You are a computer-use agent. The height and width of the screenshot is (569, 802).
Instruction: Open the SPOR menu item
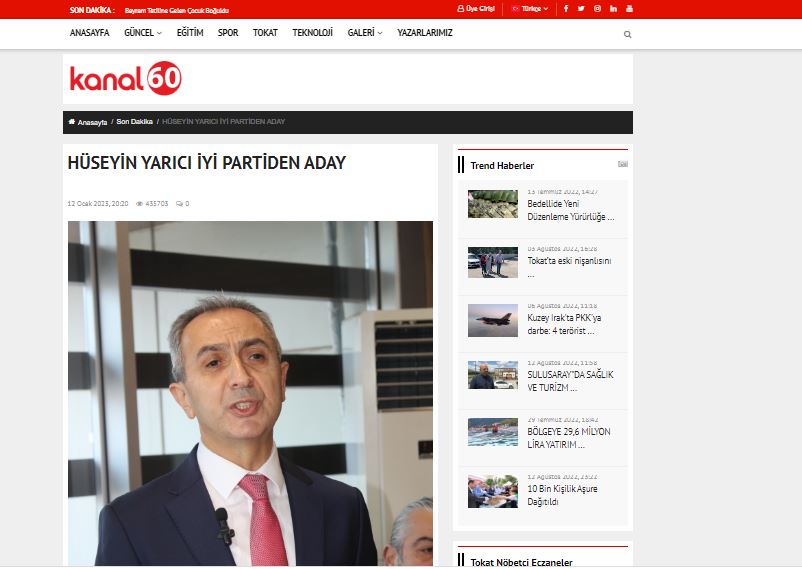228,33
